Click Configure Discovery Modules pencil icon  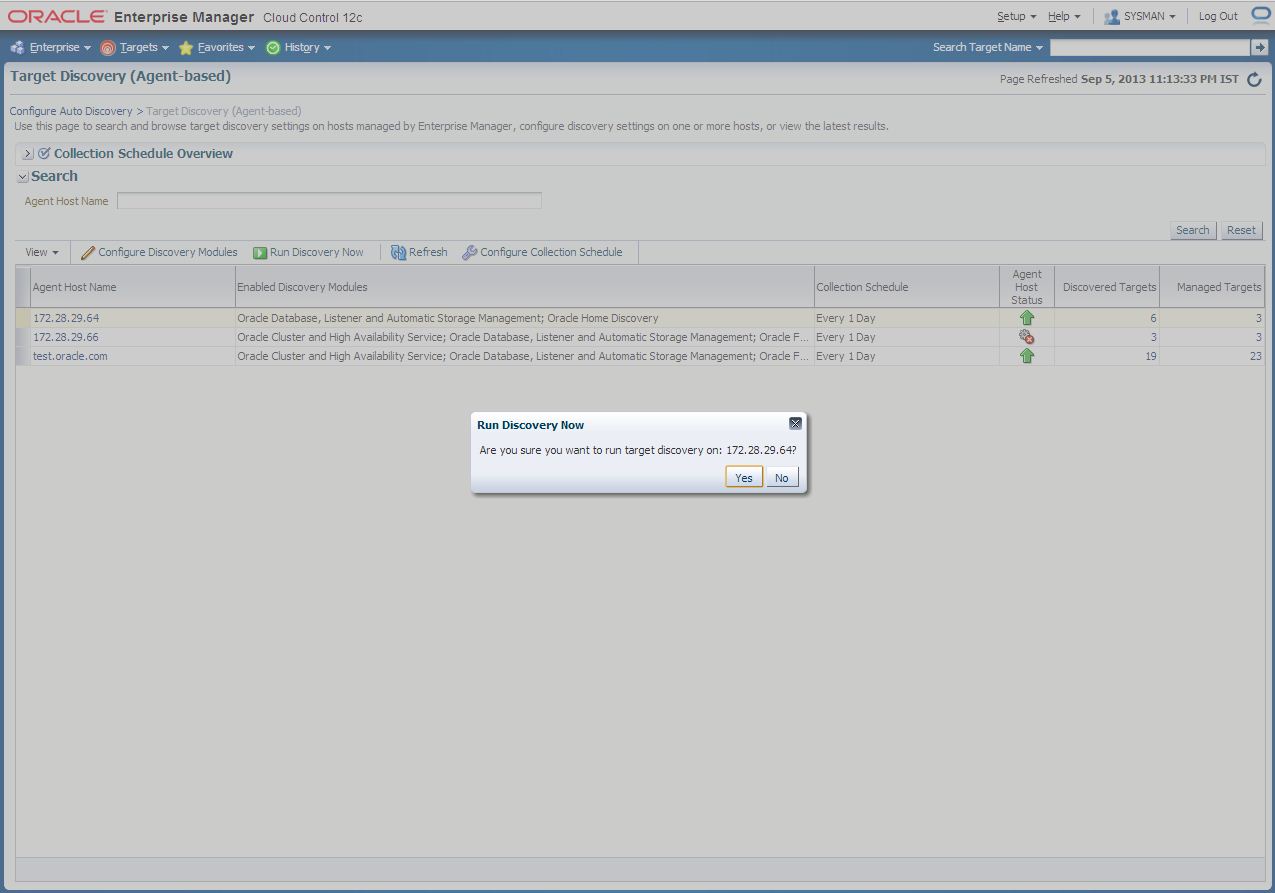(x=88, y=253)
